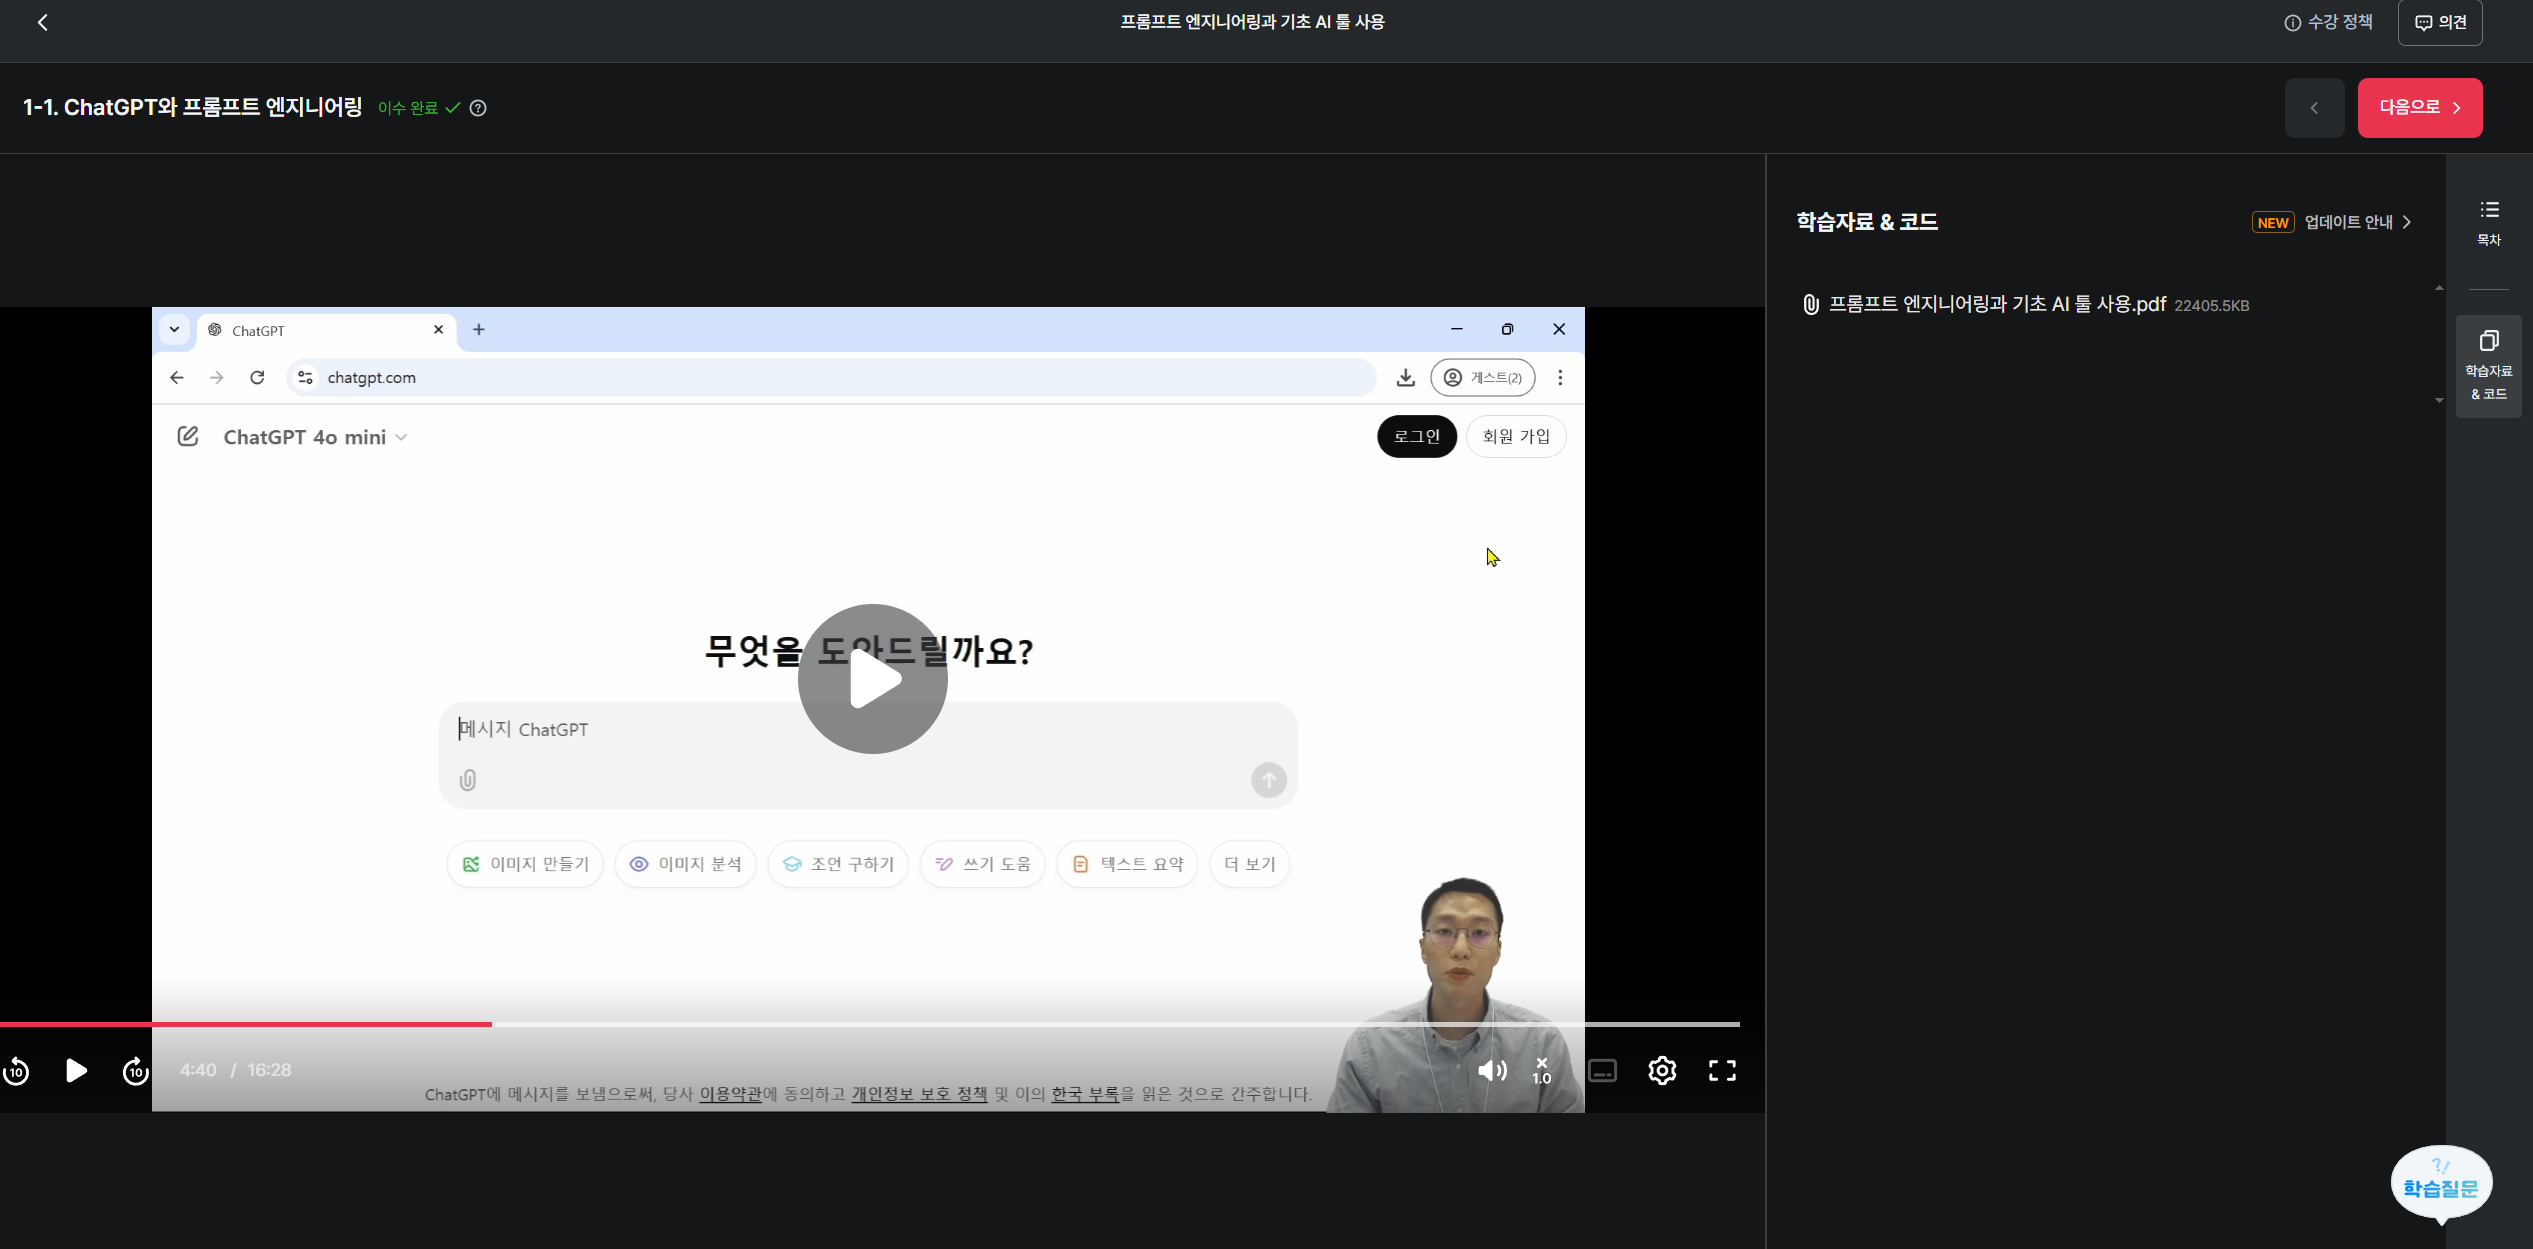Reload the chatgpt.com page
The image size is (2533, 1249).
(257, 378)
